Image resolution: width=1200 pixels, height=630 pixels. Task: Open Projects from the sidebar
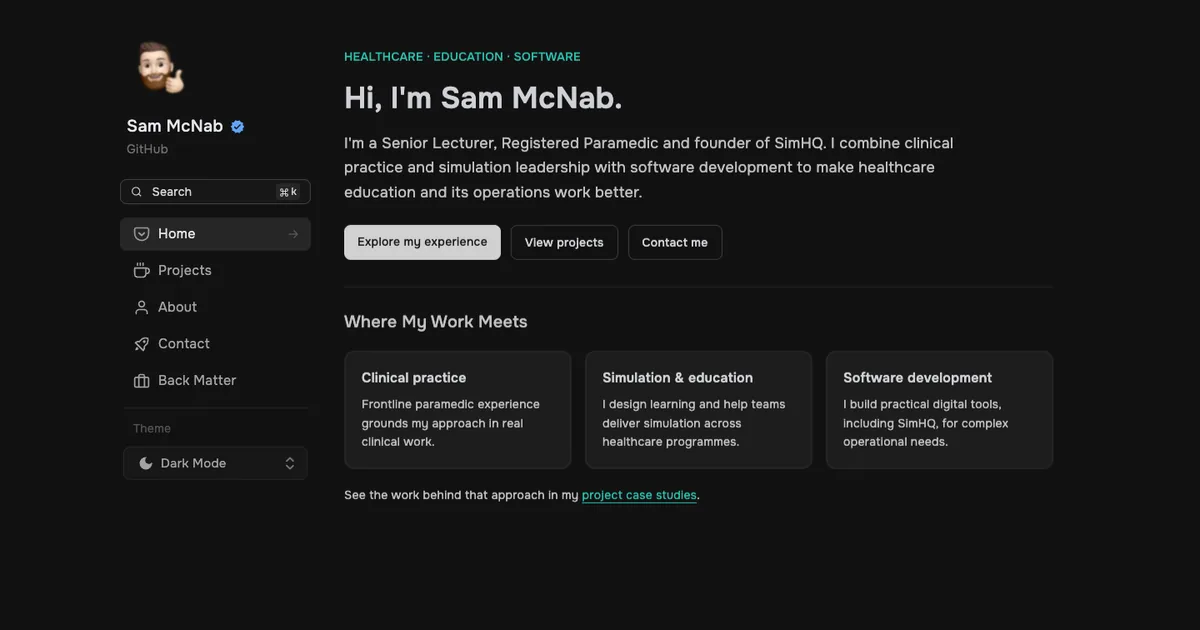point(215,270)
